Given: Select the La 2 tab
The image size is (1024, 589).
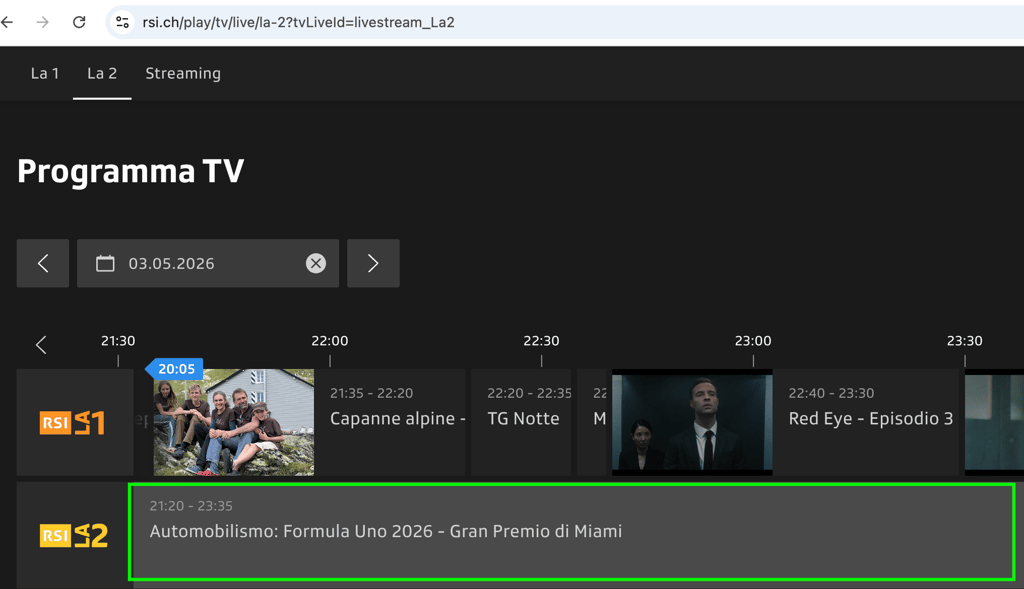Looking at the screenshot, I should 102,74.
